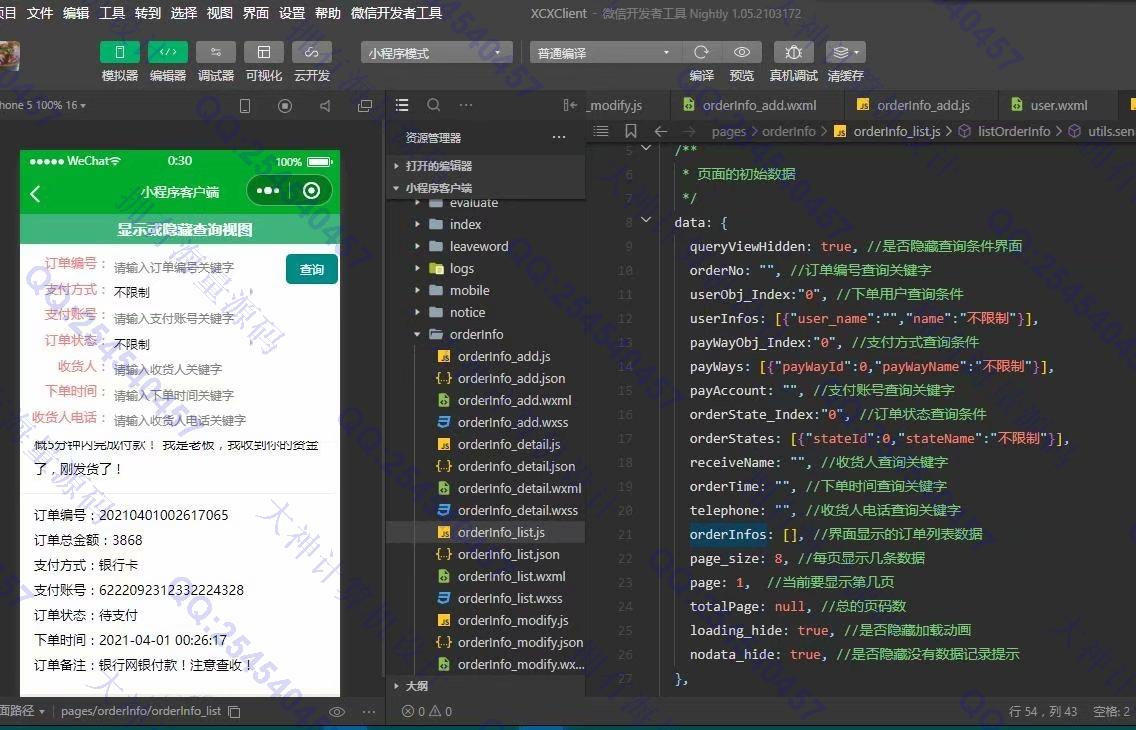Toggle the 可视化 visual panel button
This screenshot has height=730, width=1136.
click(x=264, y=52)
